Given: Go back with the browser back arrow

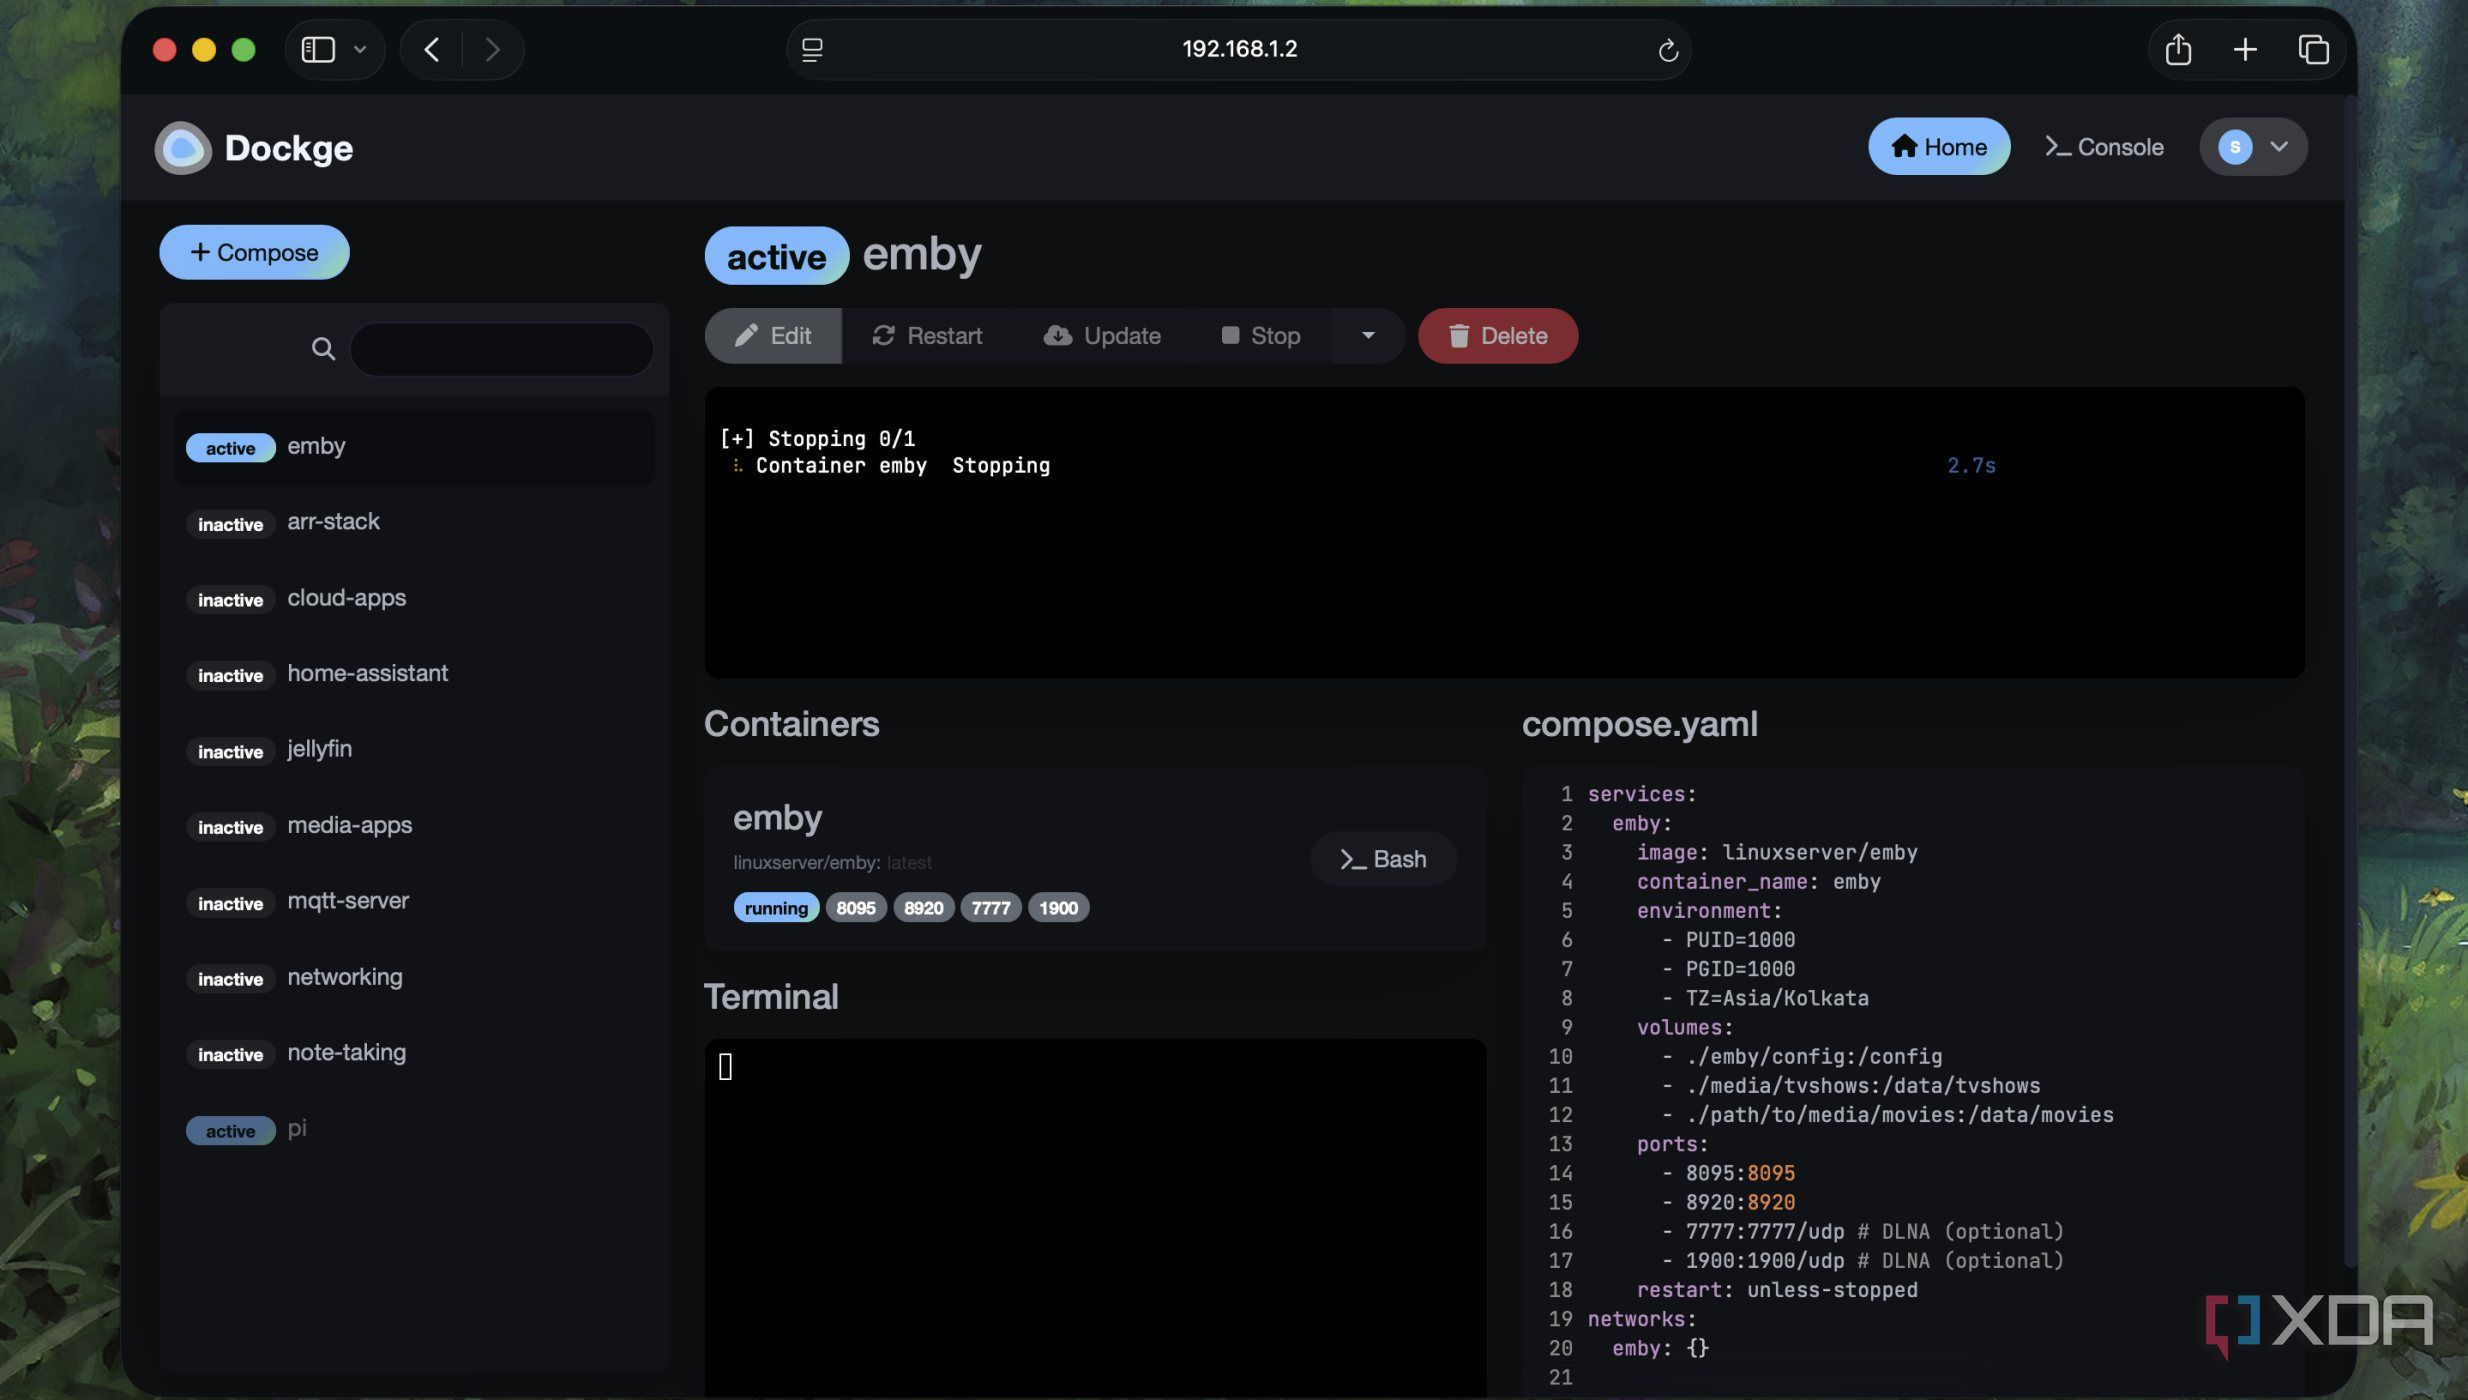Looking at the screenshot, I should (432, 49).
